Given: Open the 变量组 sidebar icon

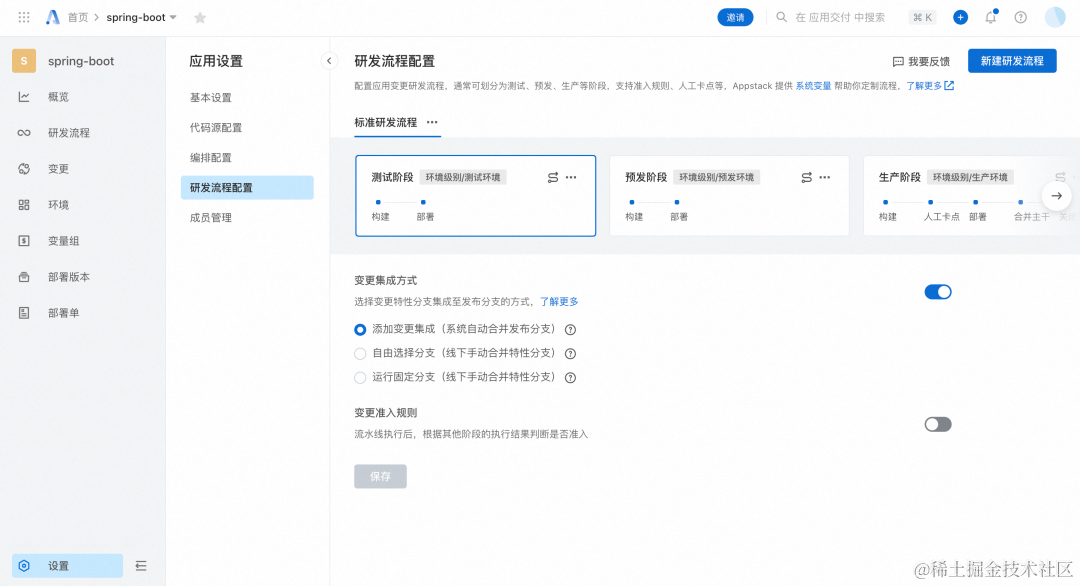Looking at the screenshot, I should [x=22, y=240].
